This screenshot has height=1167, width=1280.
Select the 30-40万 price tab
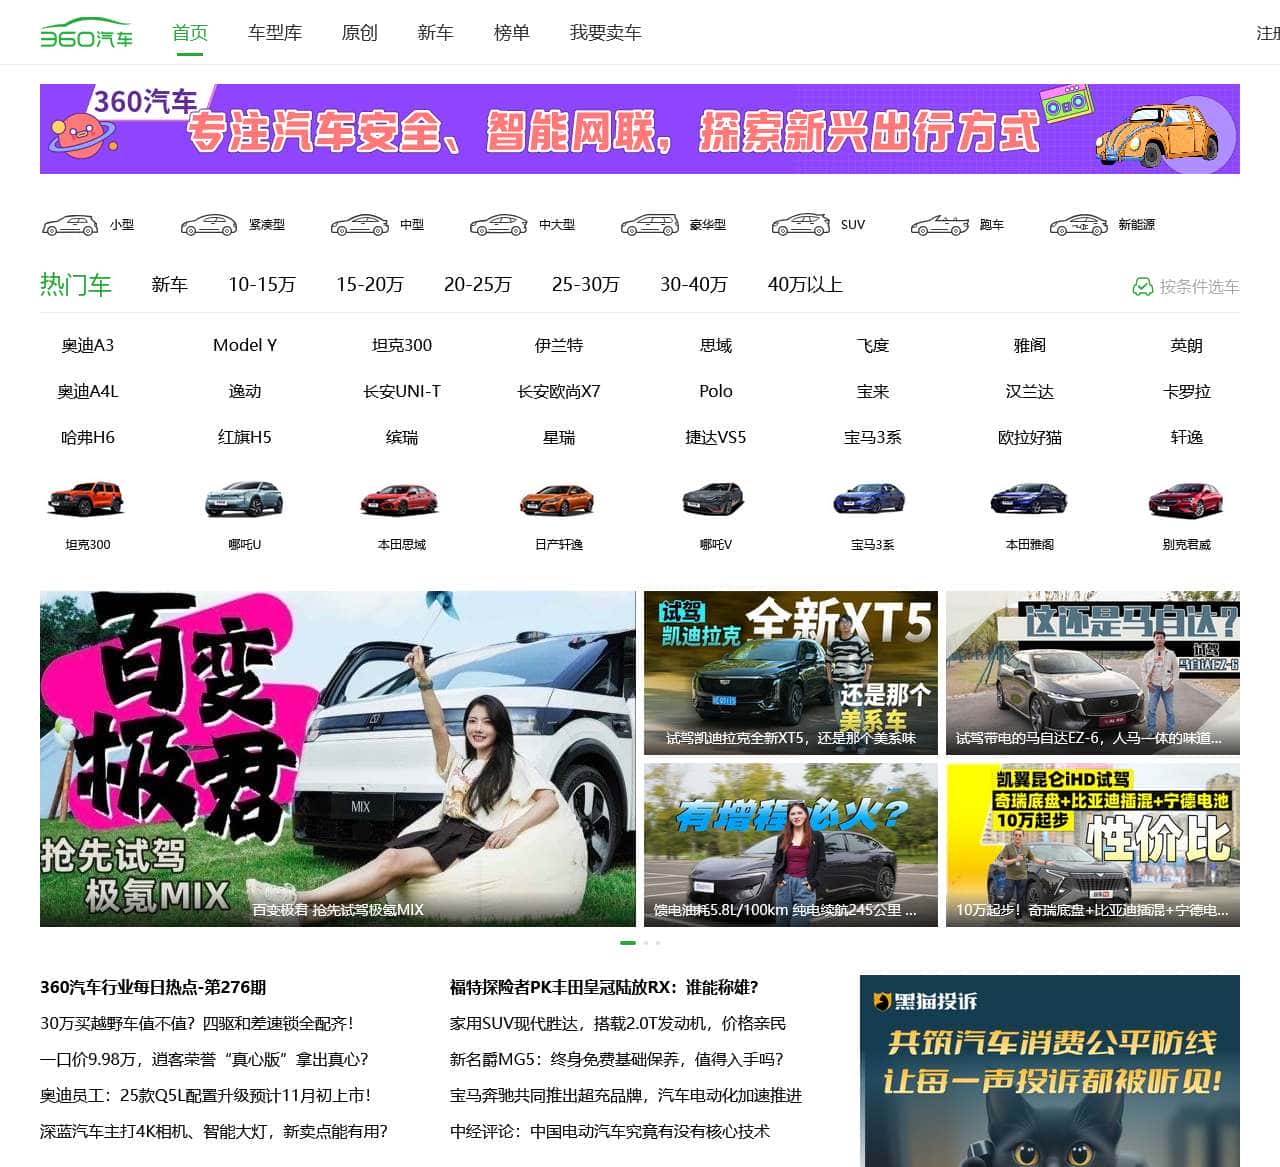click(x=694, y=285)
